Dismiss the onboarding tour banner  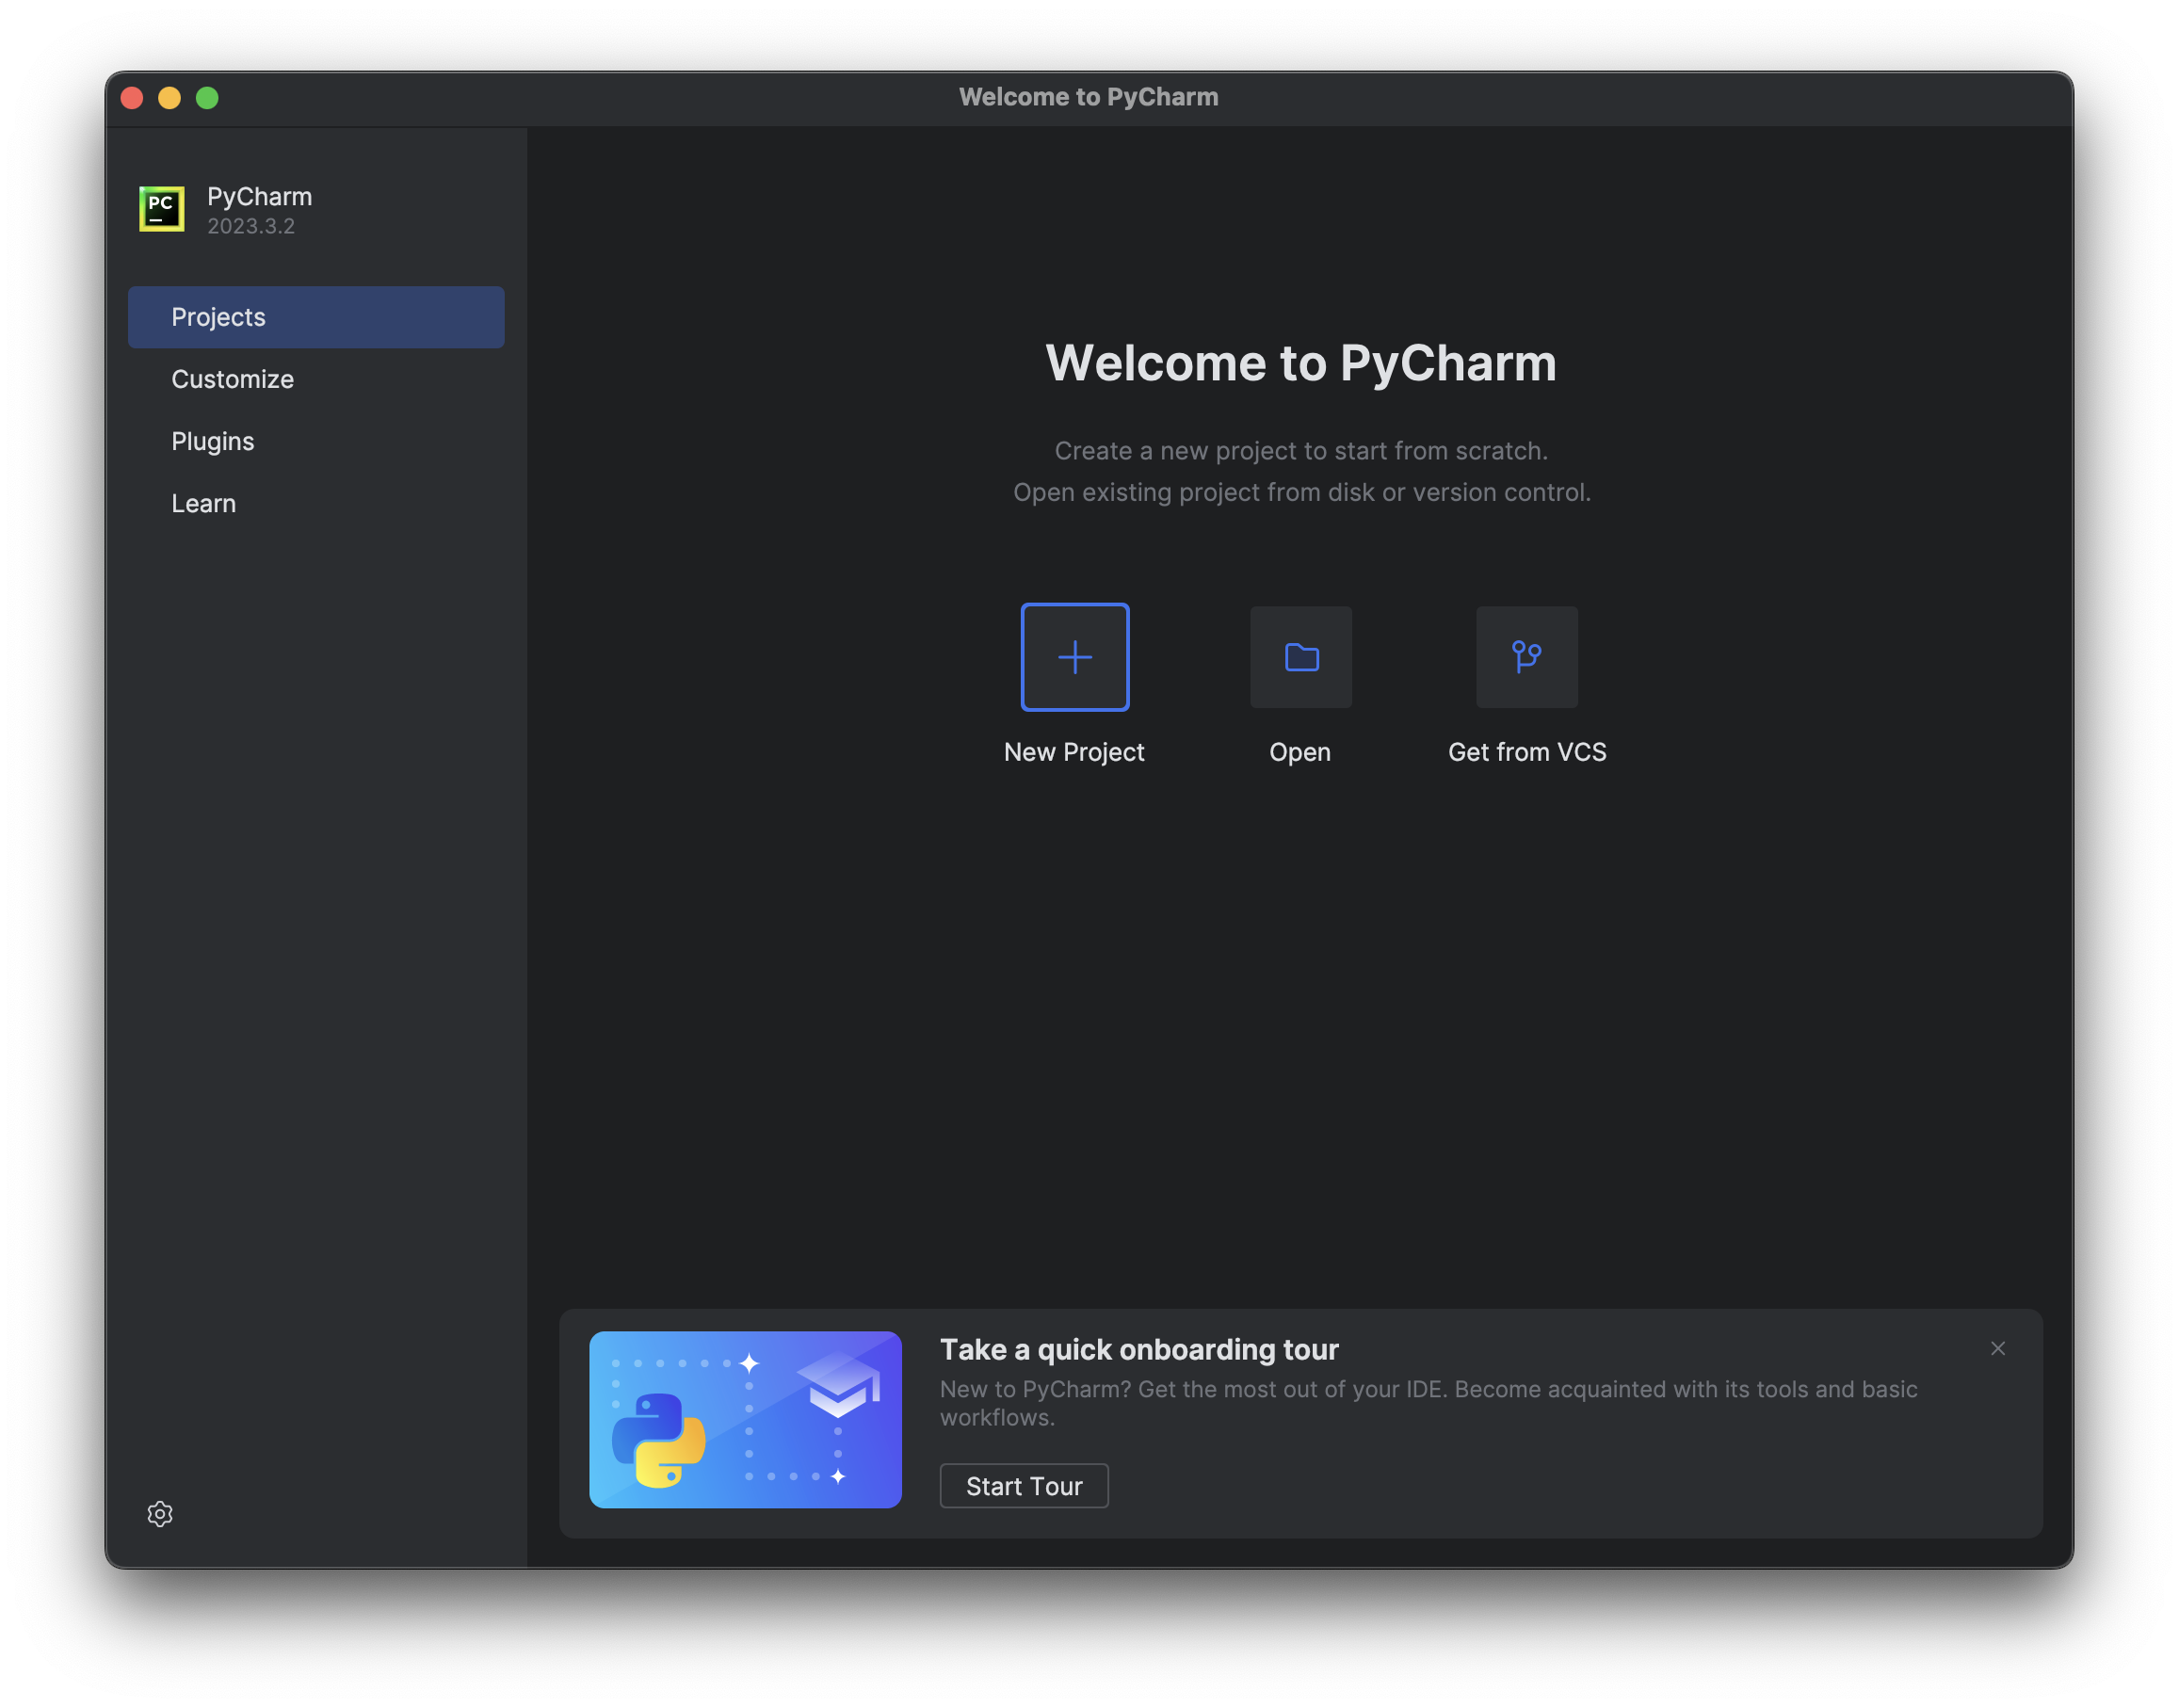pyautogui.click(x=1997, y=1348)
